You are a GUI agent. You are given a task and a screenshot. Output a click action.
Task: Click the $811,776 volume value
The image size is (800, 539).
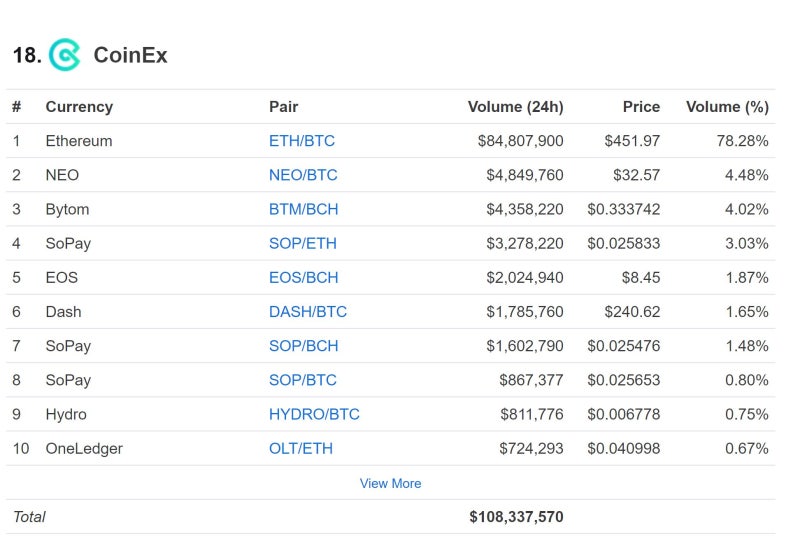tap(532, 414)
